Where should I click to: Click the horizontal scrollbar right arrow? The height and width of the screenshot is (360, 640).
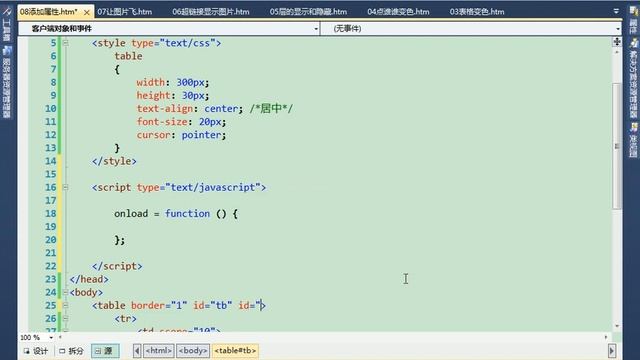coord(606,337)
